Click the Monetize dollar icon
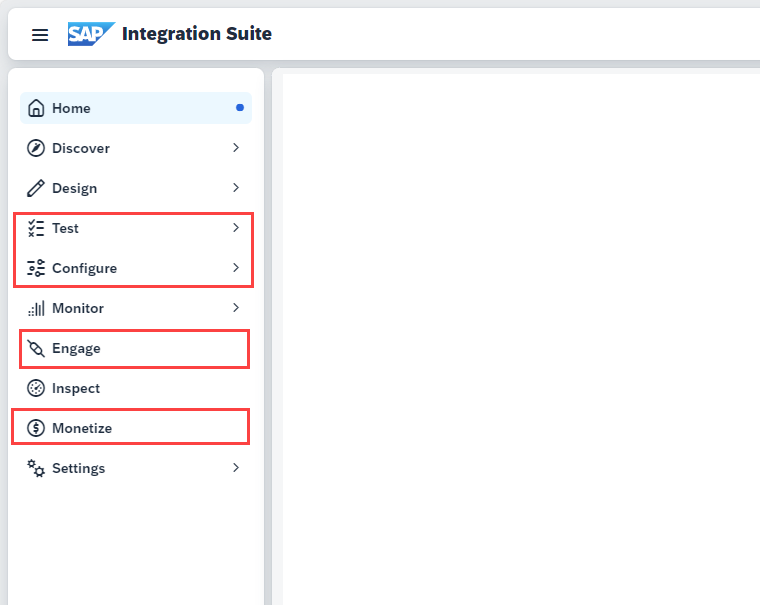 (36, 428)
